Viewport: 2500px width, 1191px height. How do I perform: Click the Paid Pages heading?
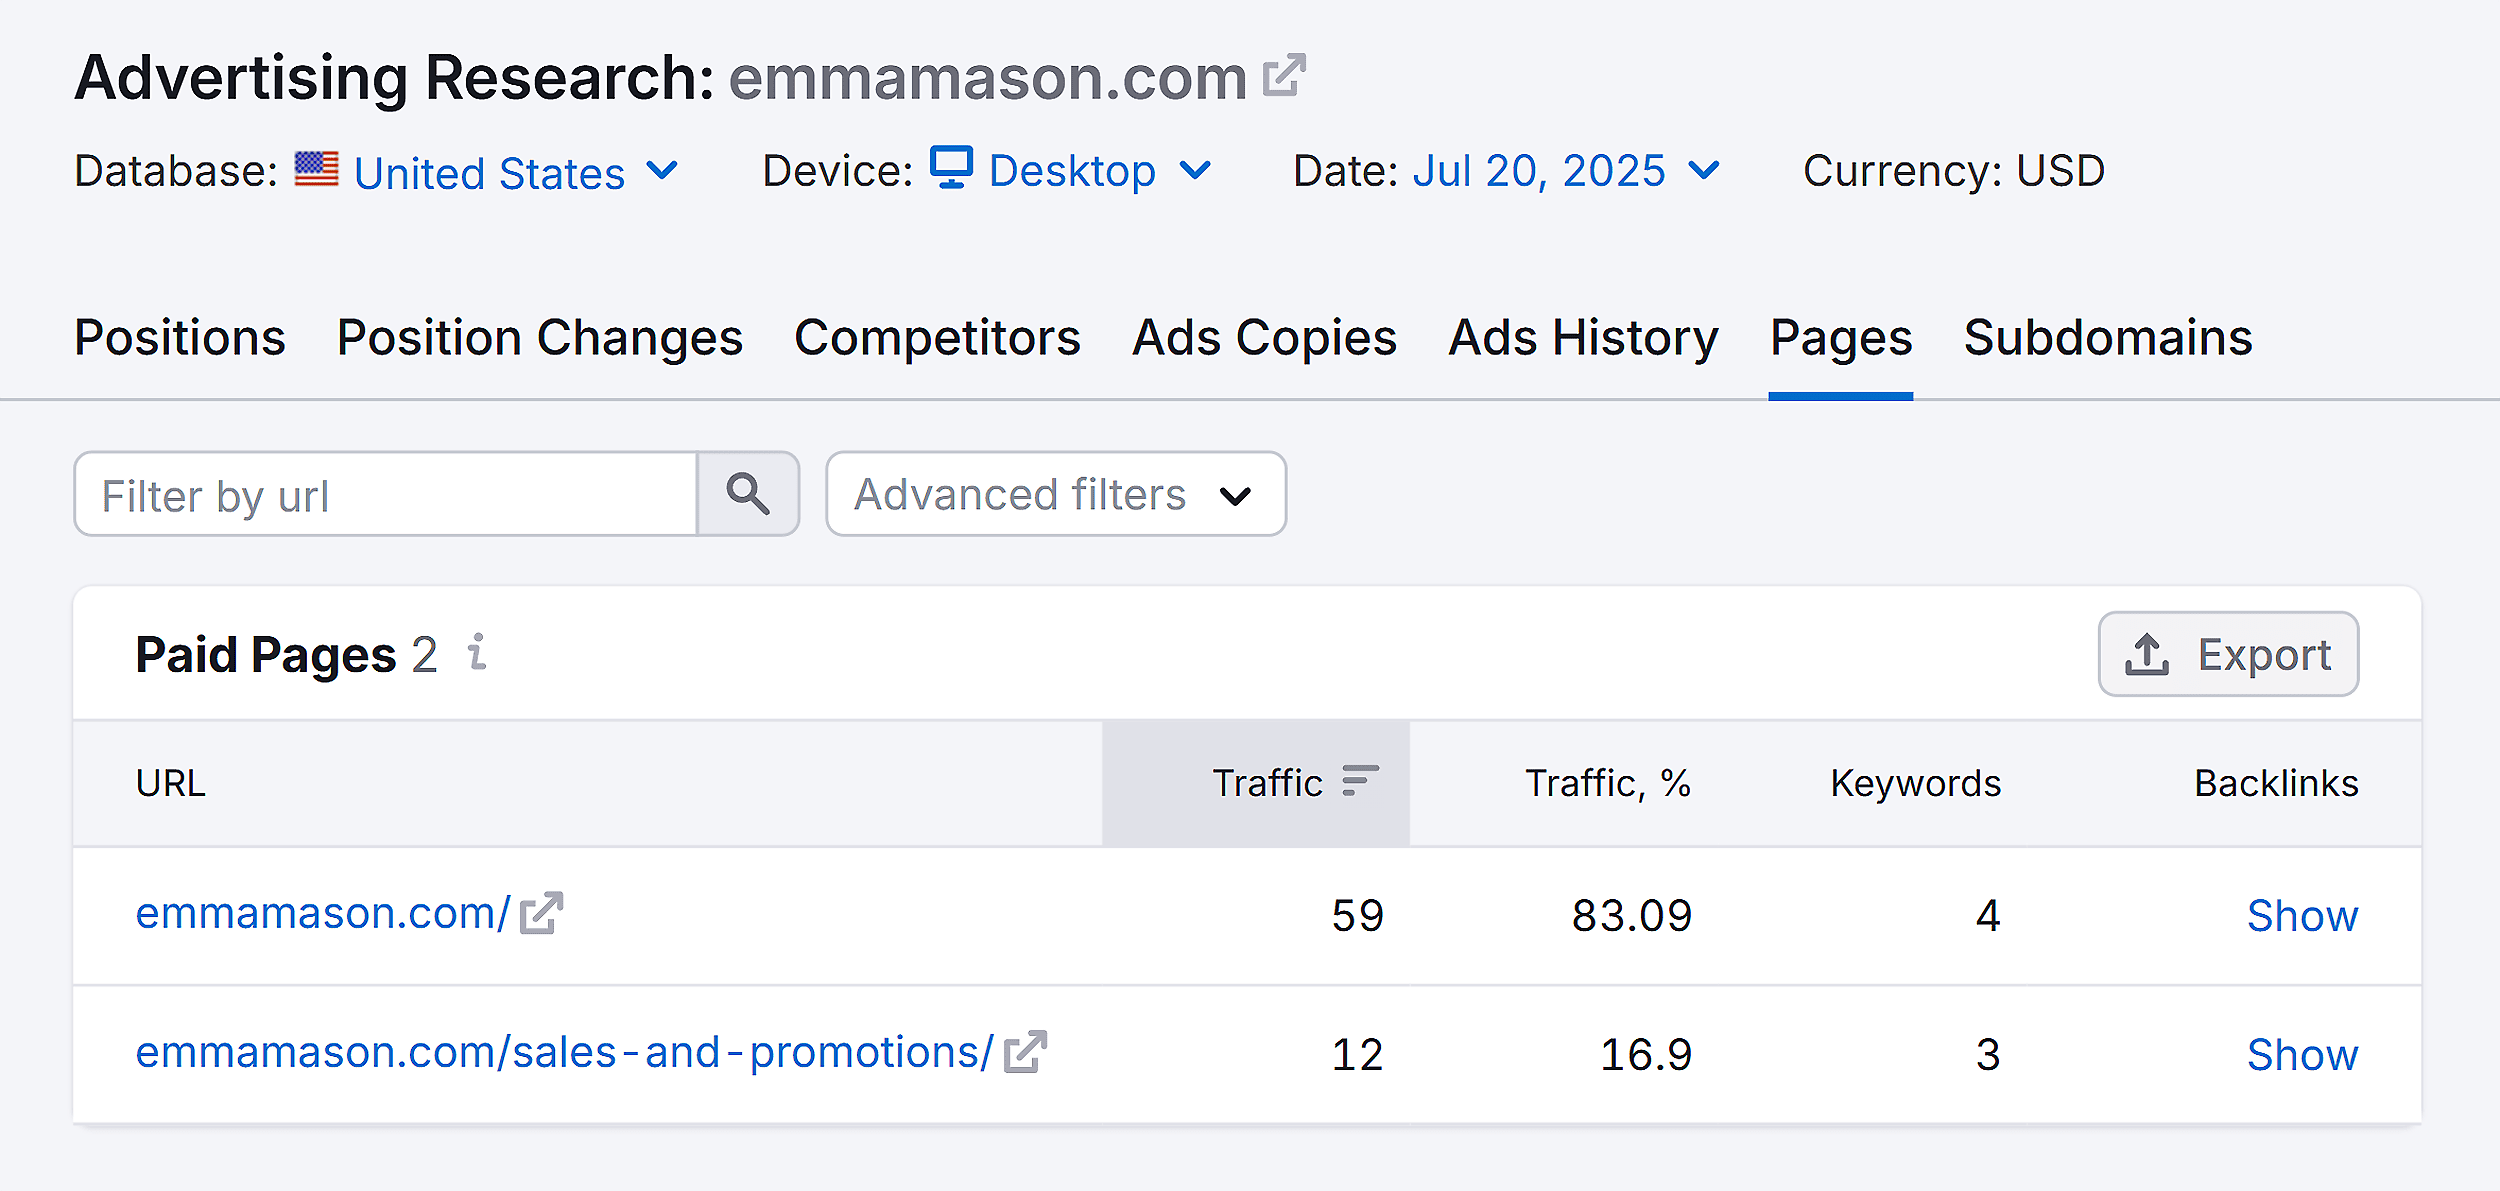tap(266, 654)
